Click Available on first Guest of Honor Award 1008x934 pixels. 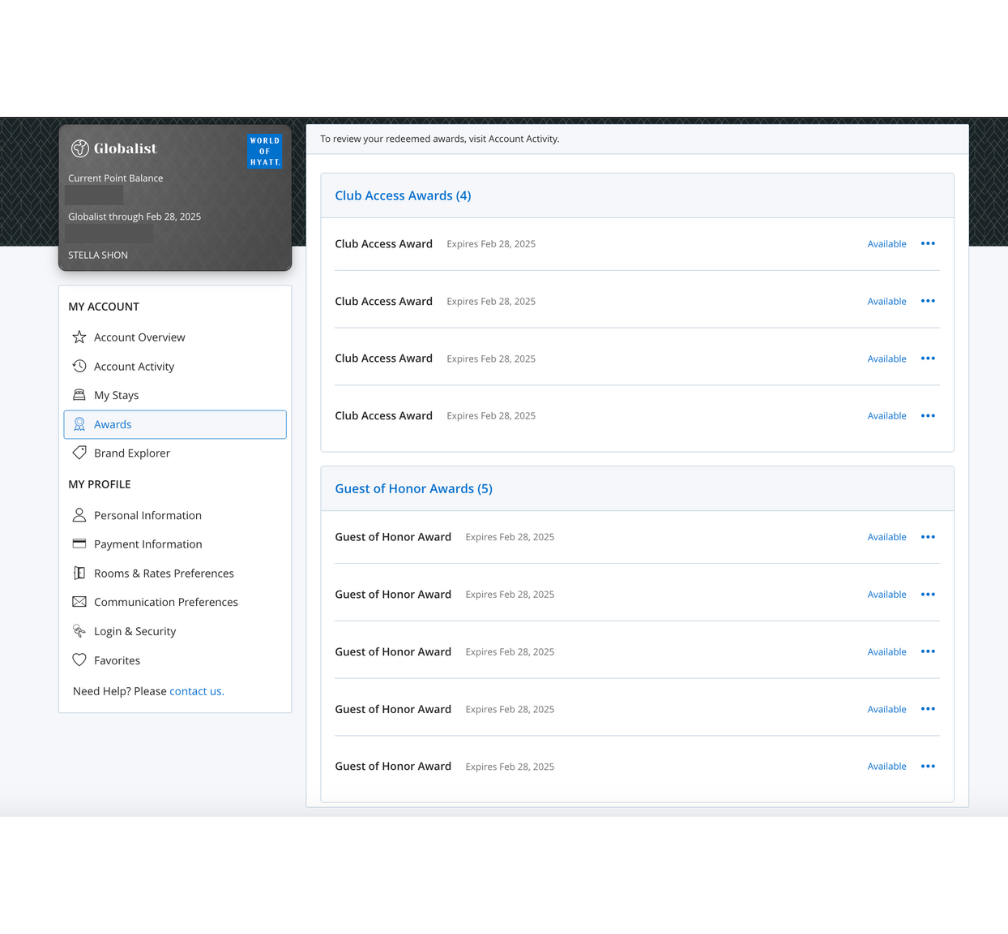(886, 537)
